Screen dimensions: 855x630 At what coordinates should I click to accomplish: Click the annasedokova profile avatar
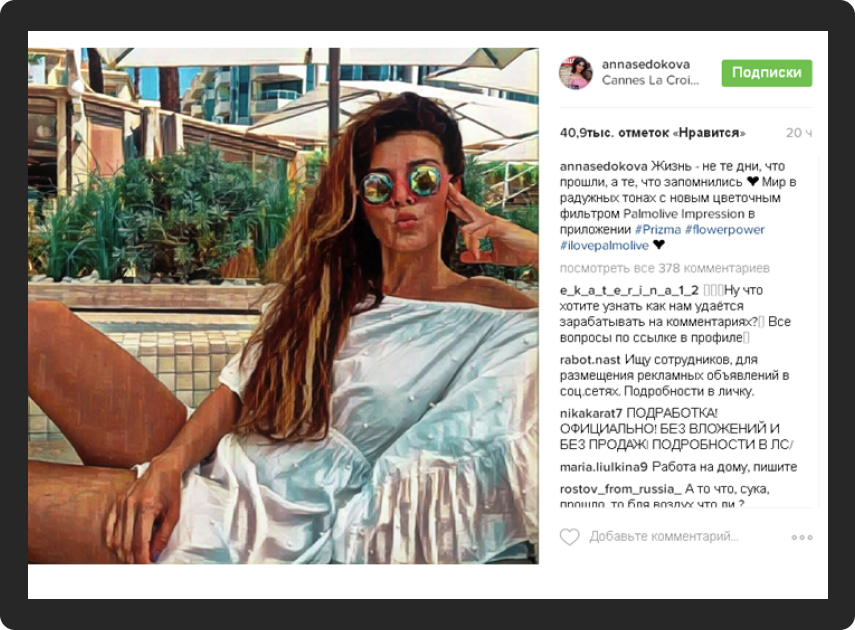tap(575, 73)
